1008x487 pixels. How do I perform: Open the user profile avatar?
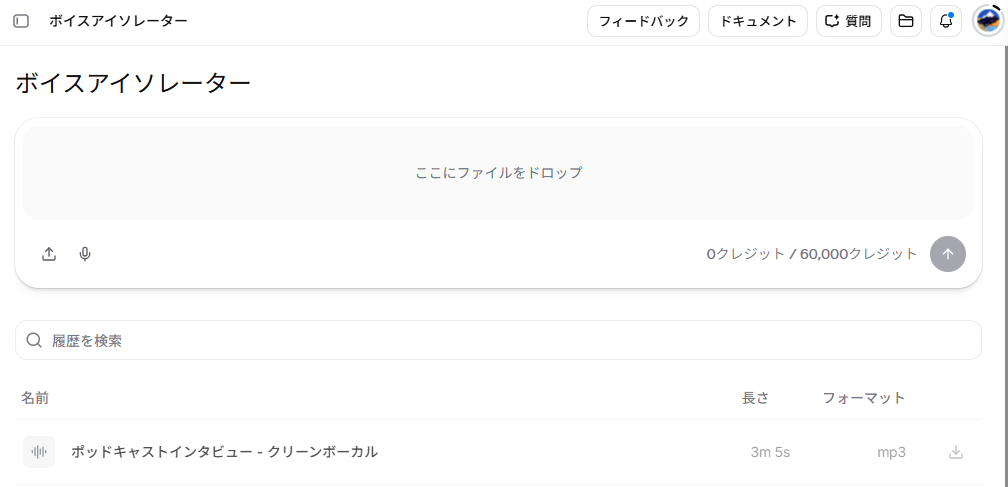click(x=987, y=21)
